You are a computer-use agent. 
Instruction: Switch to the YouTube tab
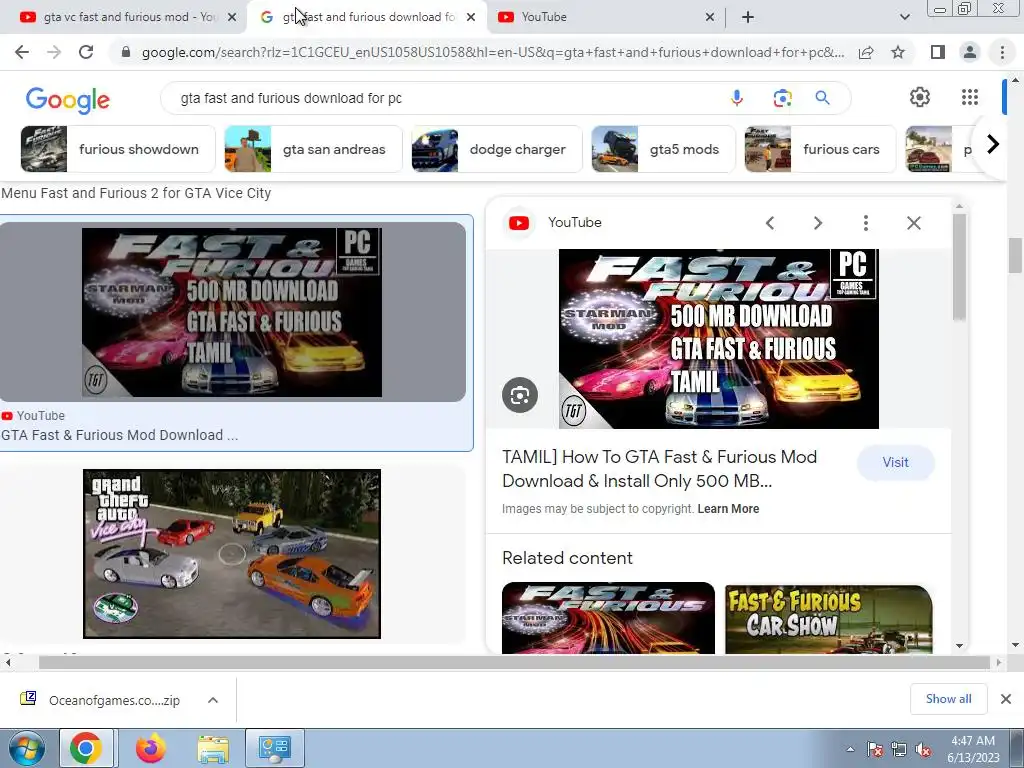click(x=606, y=17)
